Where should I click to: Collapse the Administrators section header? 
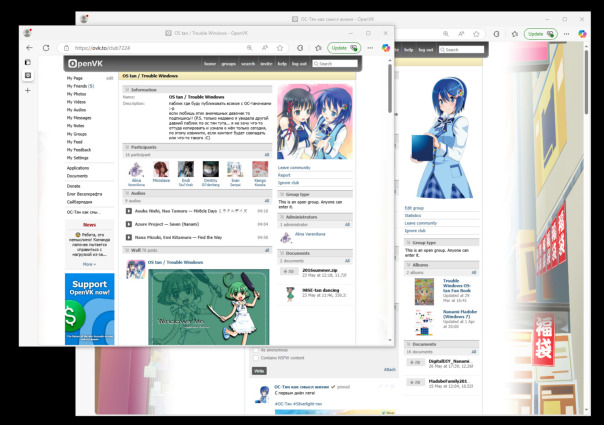[x=315, y=217]
